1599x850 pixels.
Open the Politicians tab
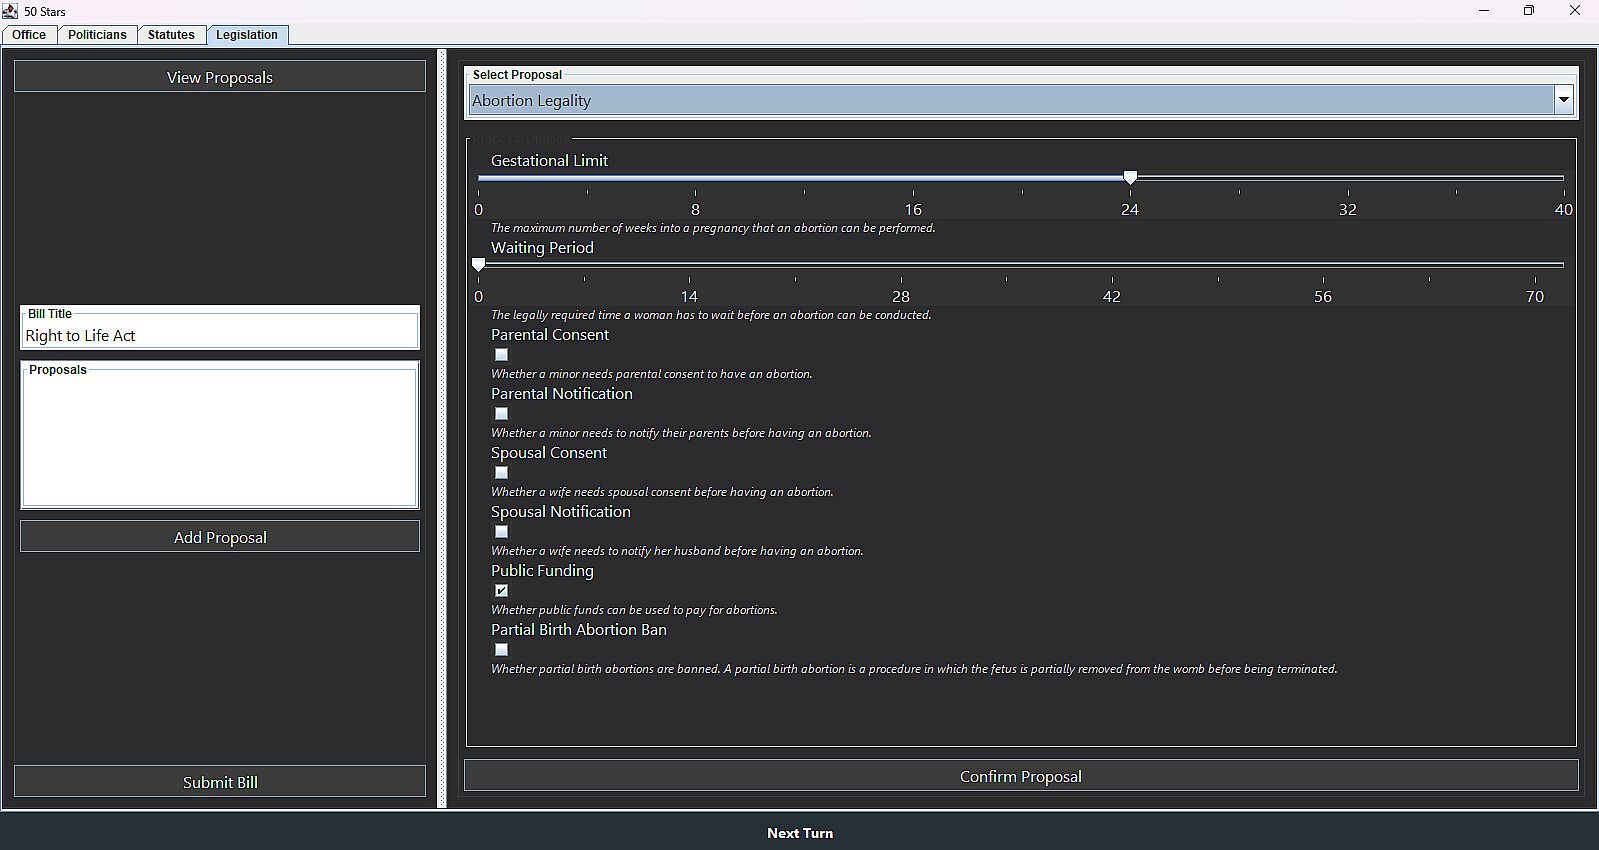[x=97, y=35]
